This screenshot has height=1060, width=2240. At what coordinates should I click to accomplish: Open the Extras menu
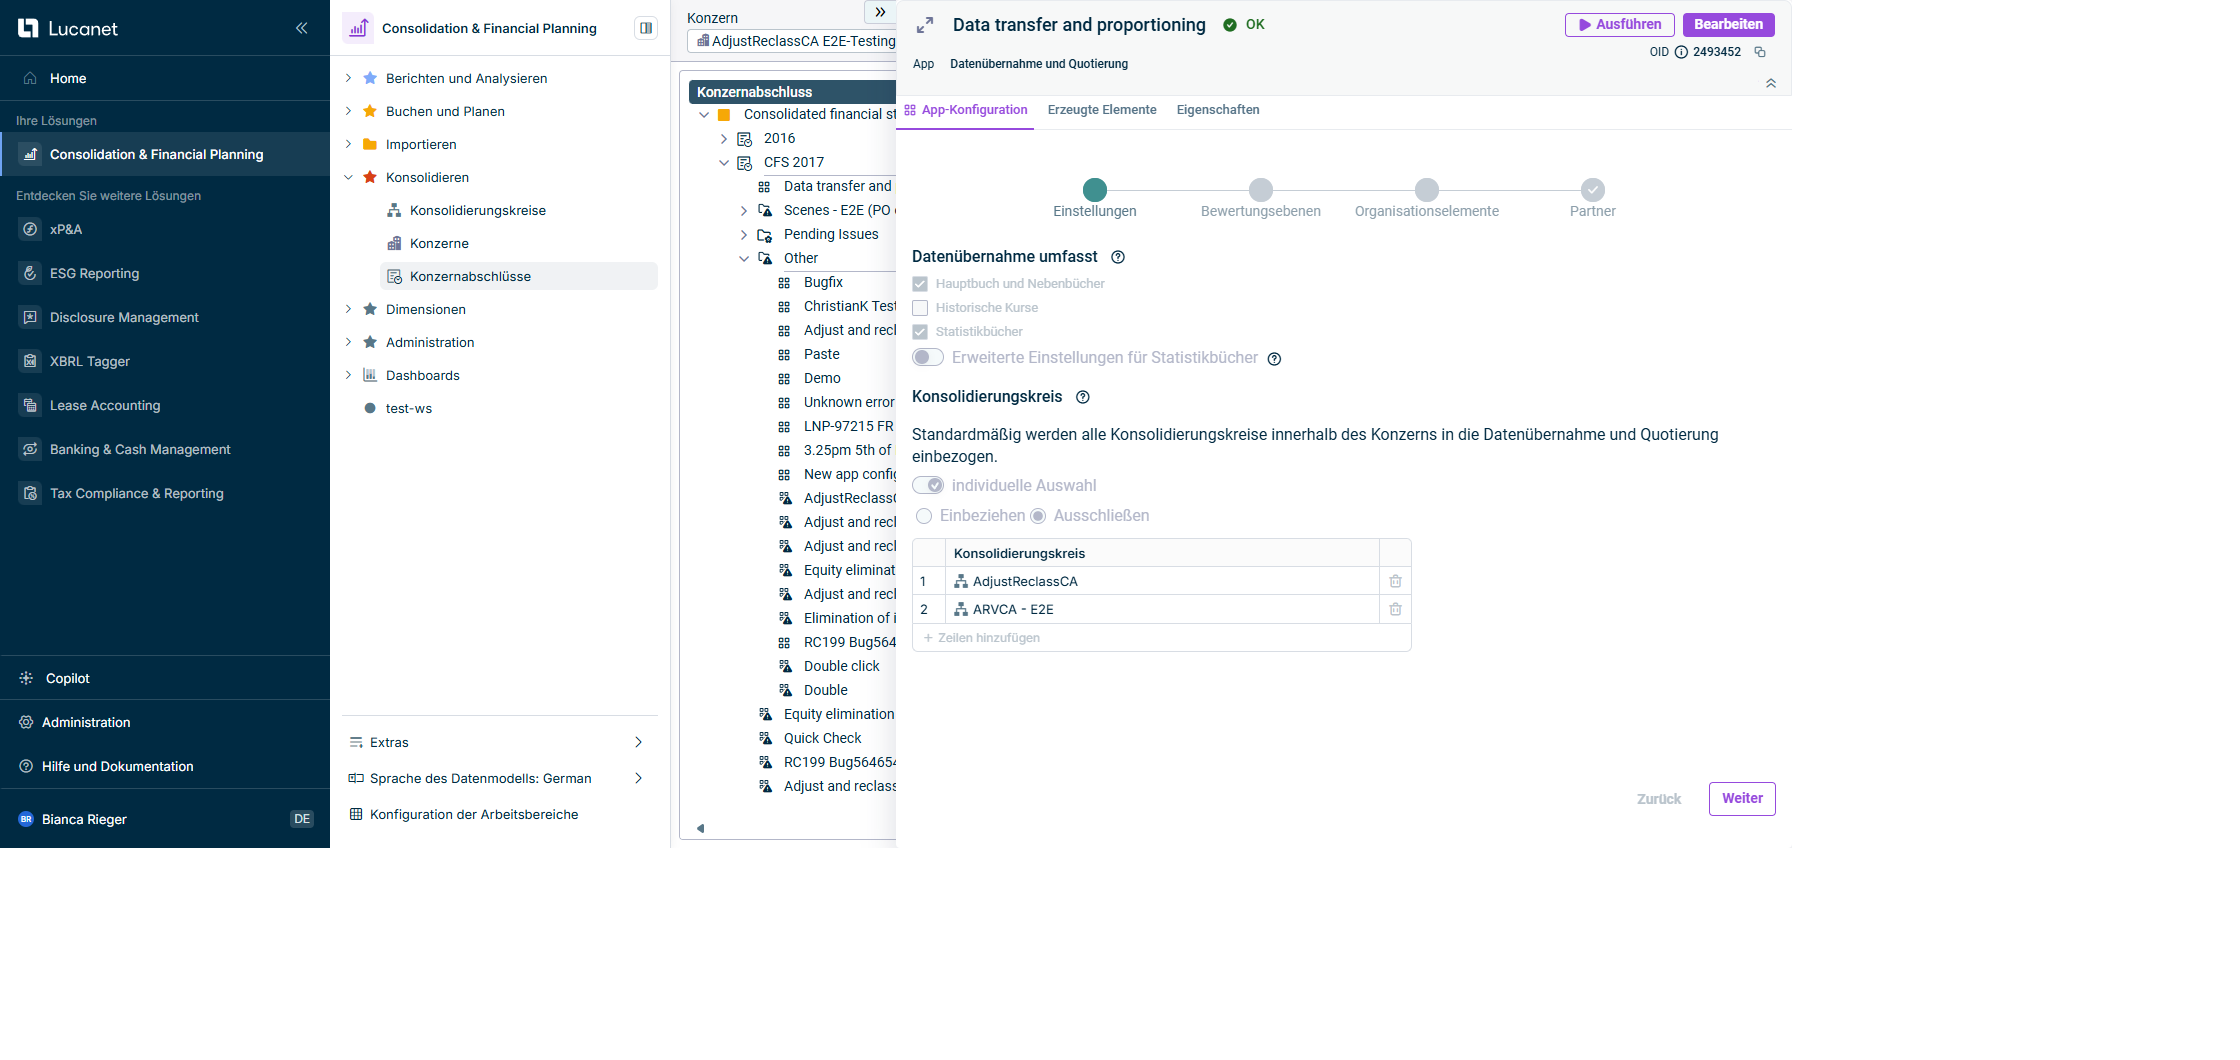[x=496, y=742]
